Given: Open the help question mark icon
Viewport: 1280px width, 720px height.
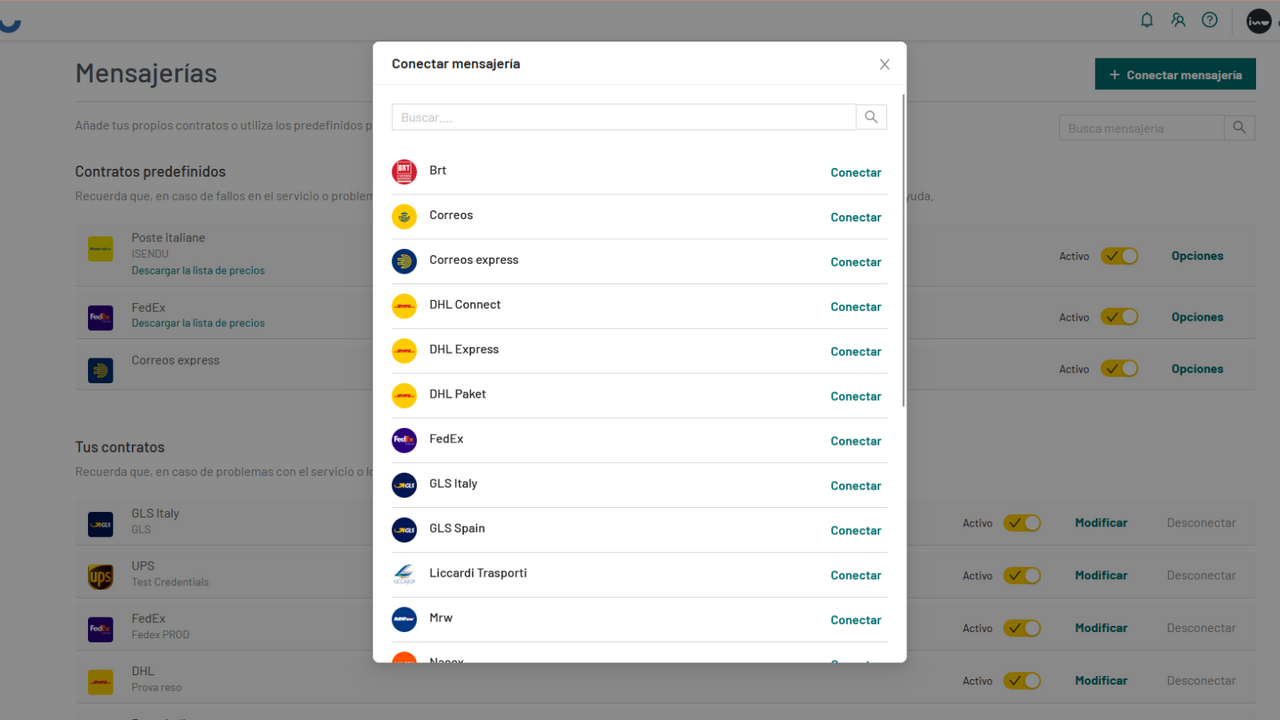Looking at the screenshot, I should [x=1210, y=20].
